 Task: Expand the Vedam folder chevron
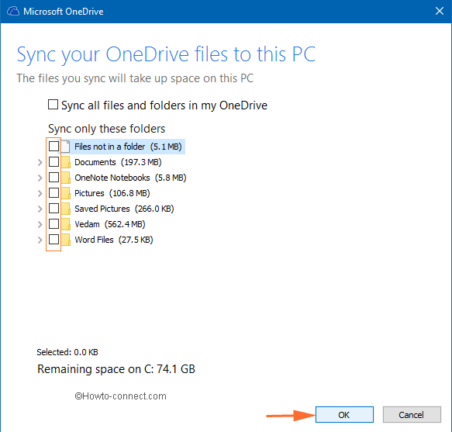(x=40, y=224)
